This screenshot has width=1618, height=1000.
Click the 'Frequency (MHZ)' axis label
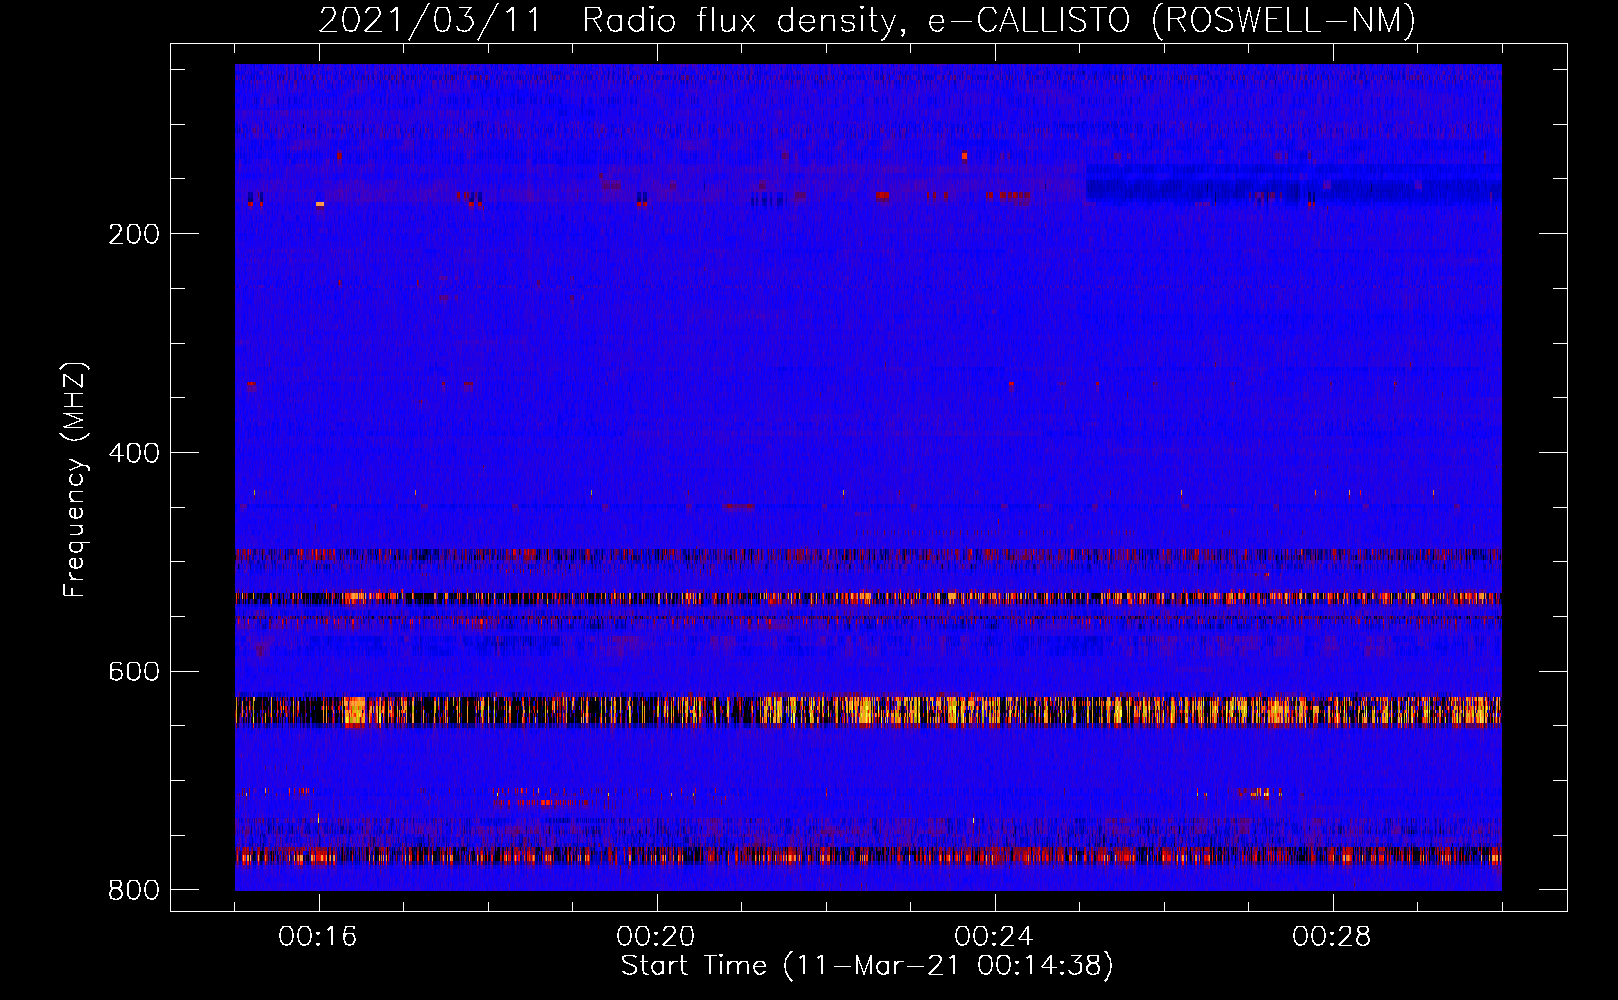tap(75, 480)
